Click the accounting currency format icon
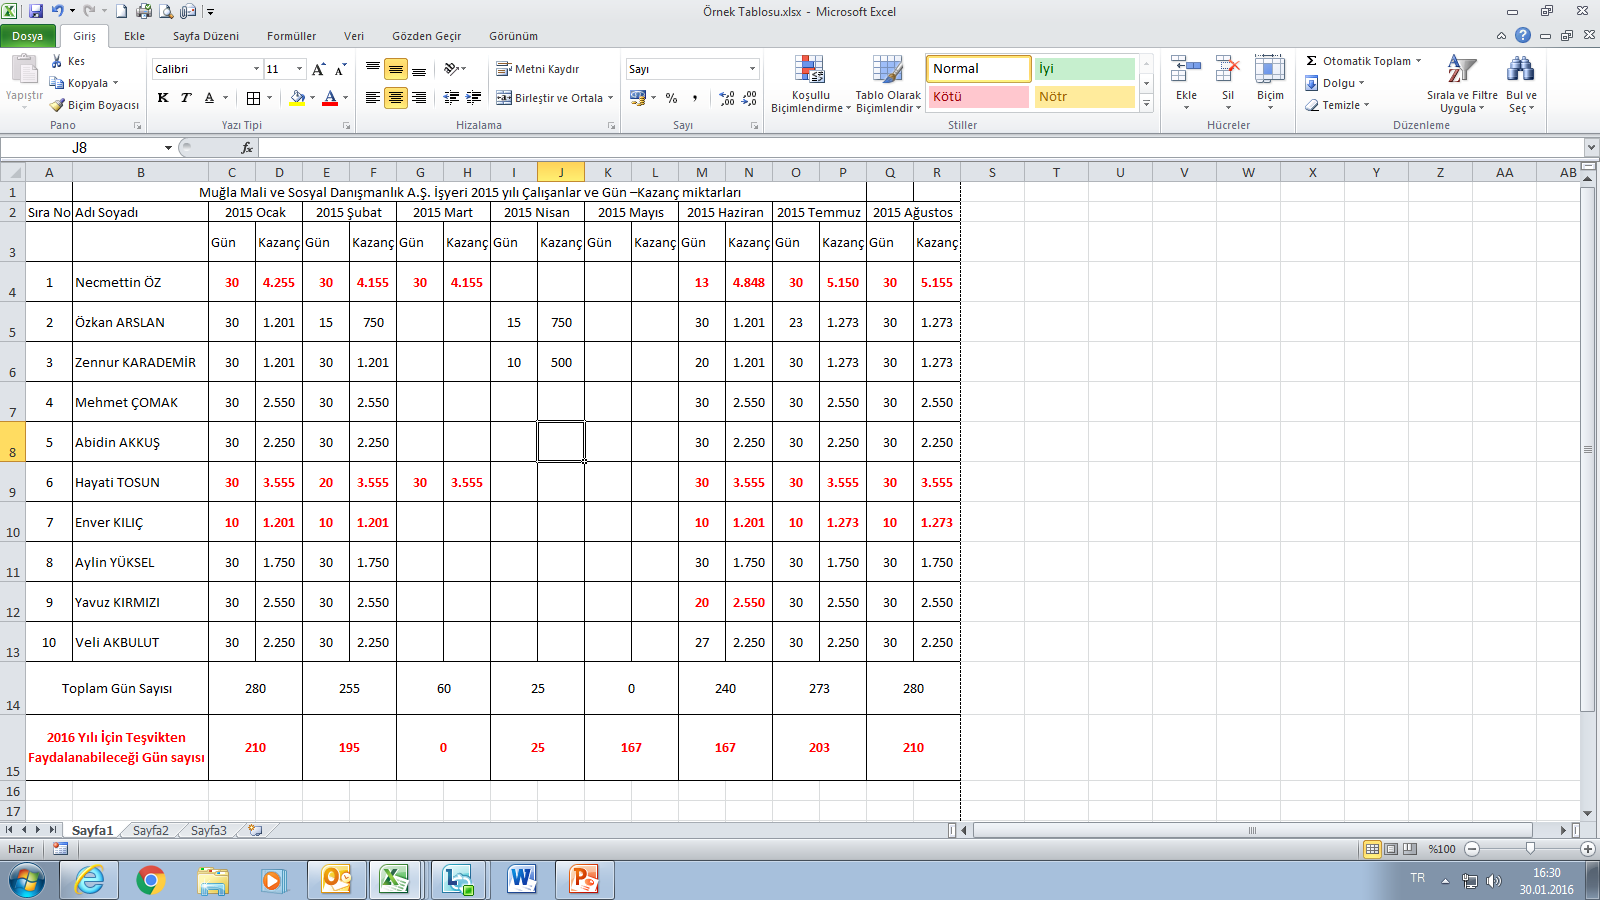Viewport: 1600px width, 900px height. (638, 98)
